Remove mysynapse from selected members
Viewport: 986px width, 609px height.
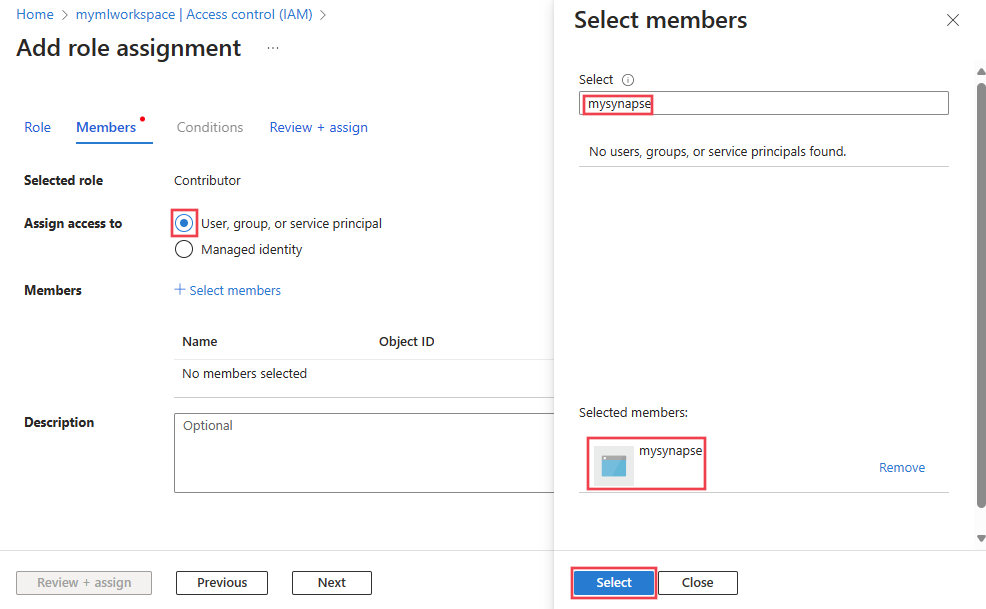coord(901,467)
